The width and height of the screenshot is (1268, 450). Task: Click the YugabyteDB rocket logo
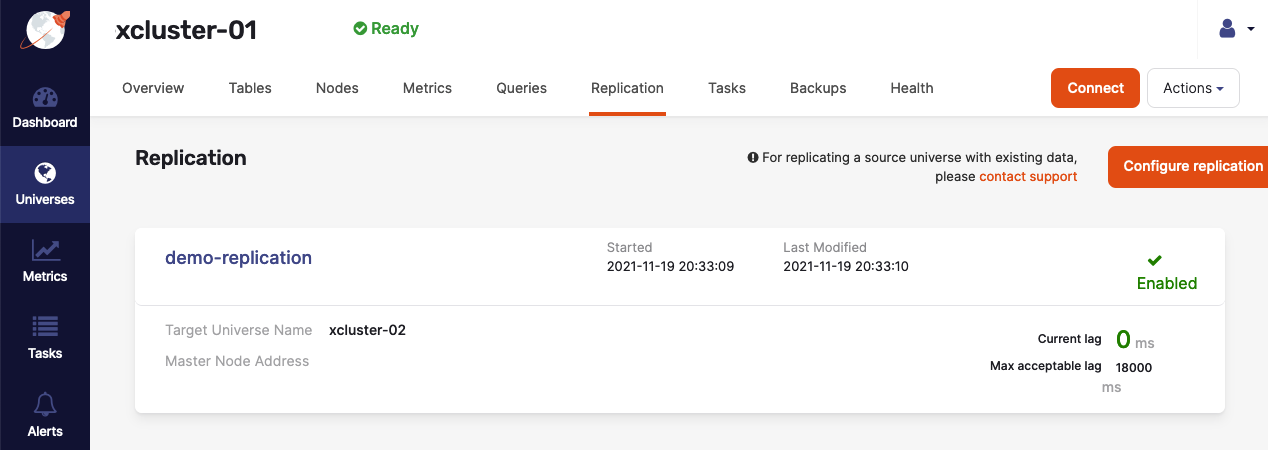[45, 30]
